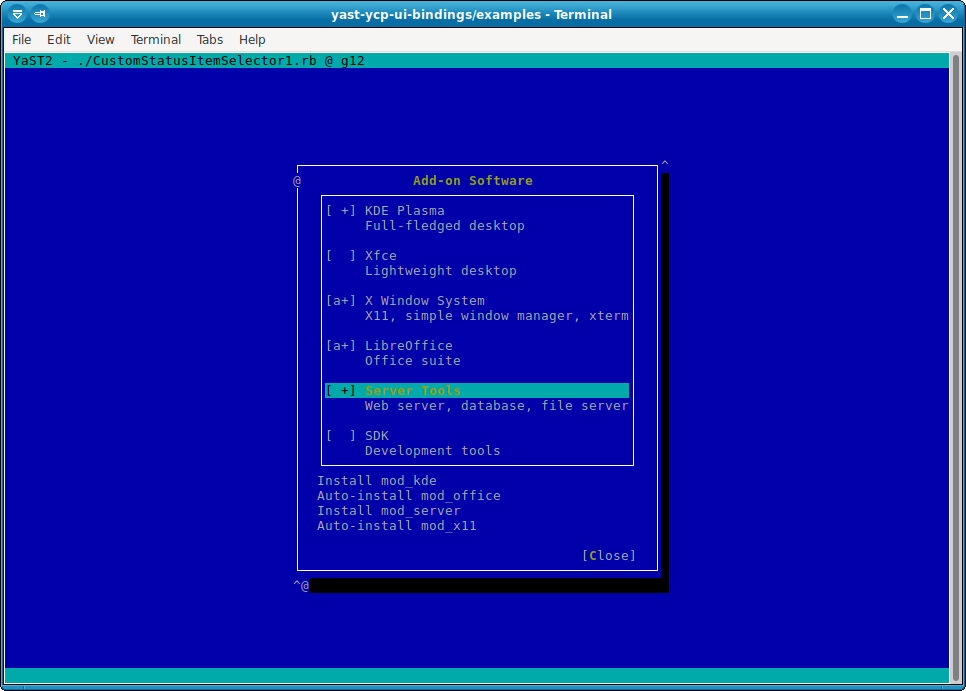Minimize the Terminal window
The width and height of the screenshot is (966, 691).
[904, 14]
